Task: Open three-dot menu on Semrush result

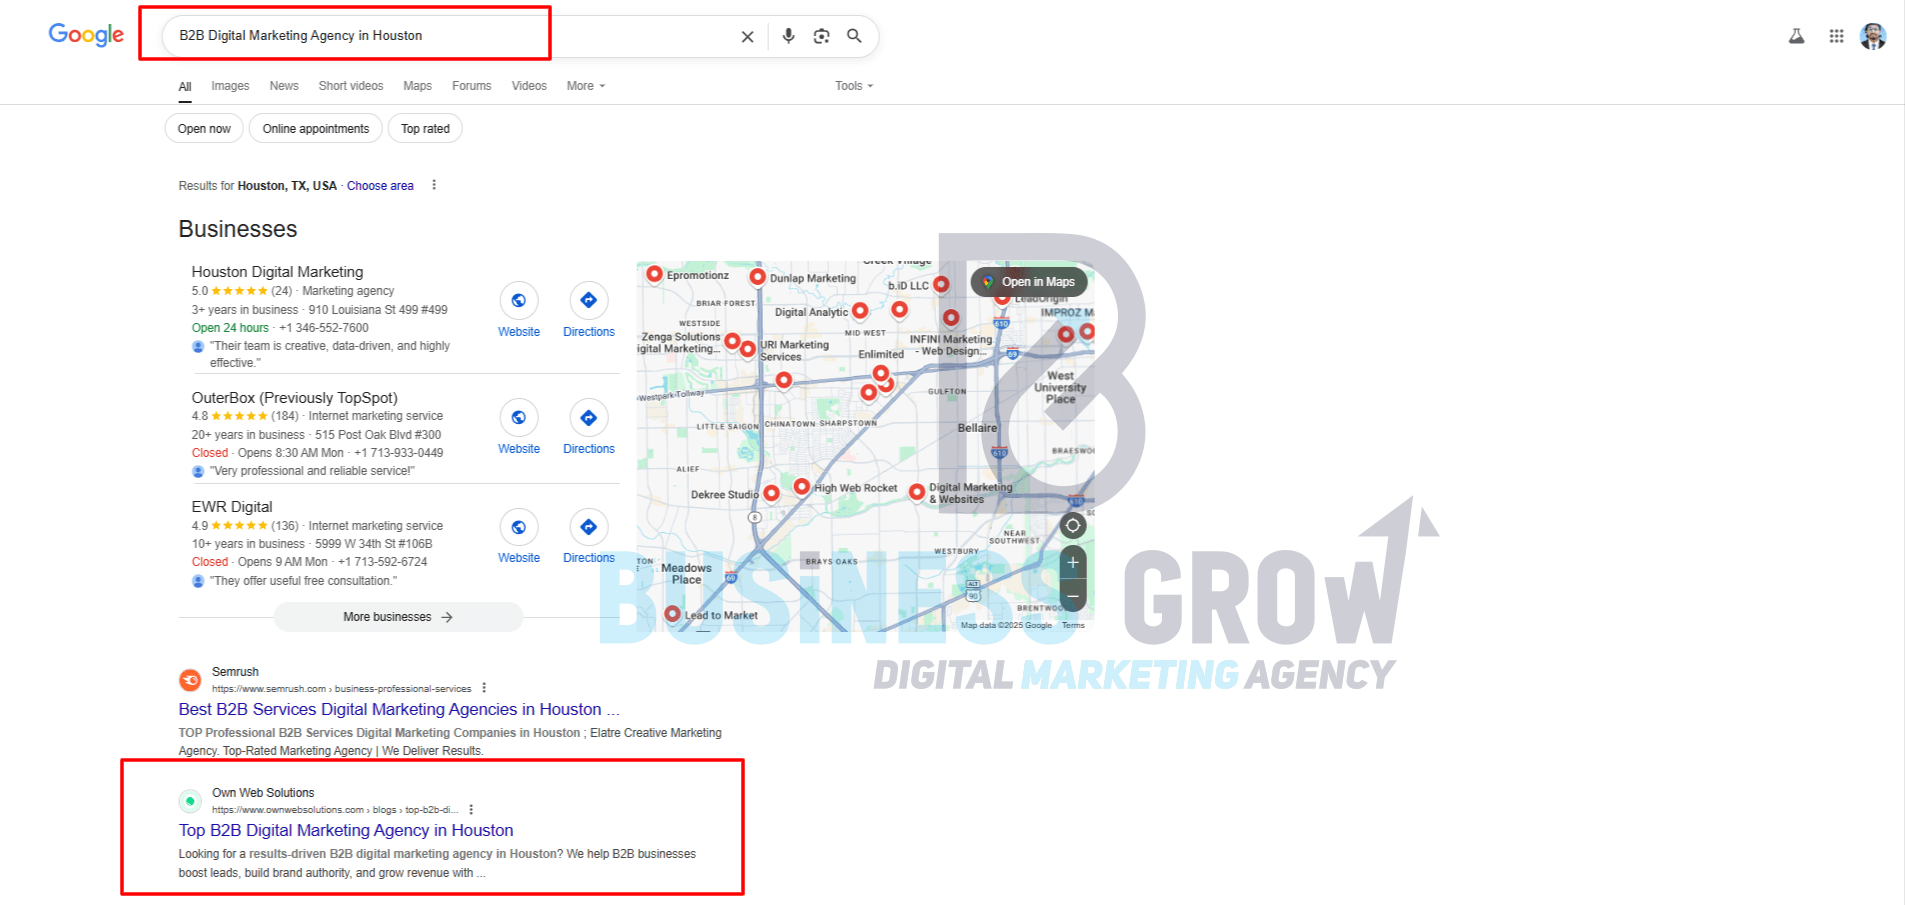Action: [x=484, y=688]
